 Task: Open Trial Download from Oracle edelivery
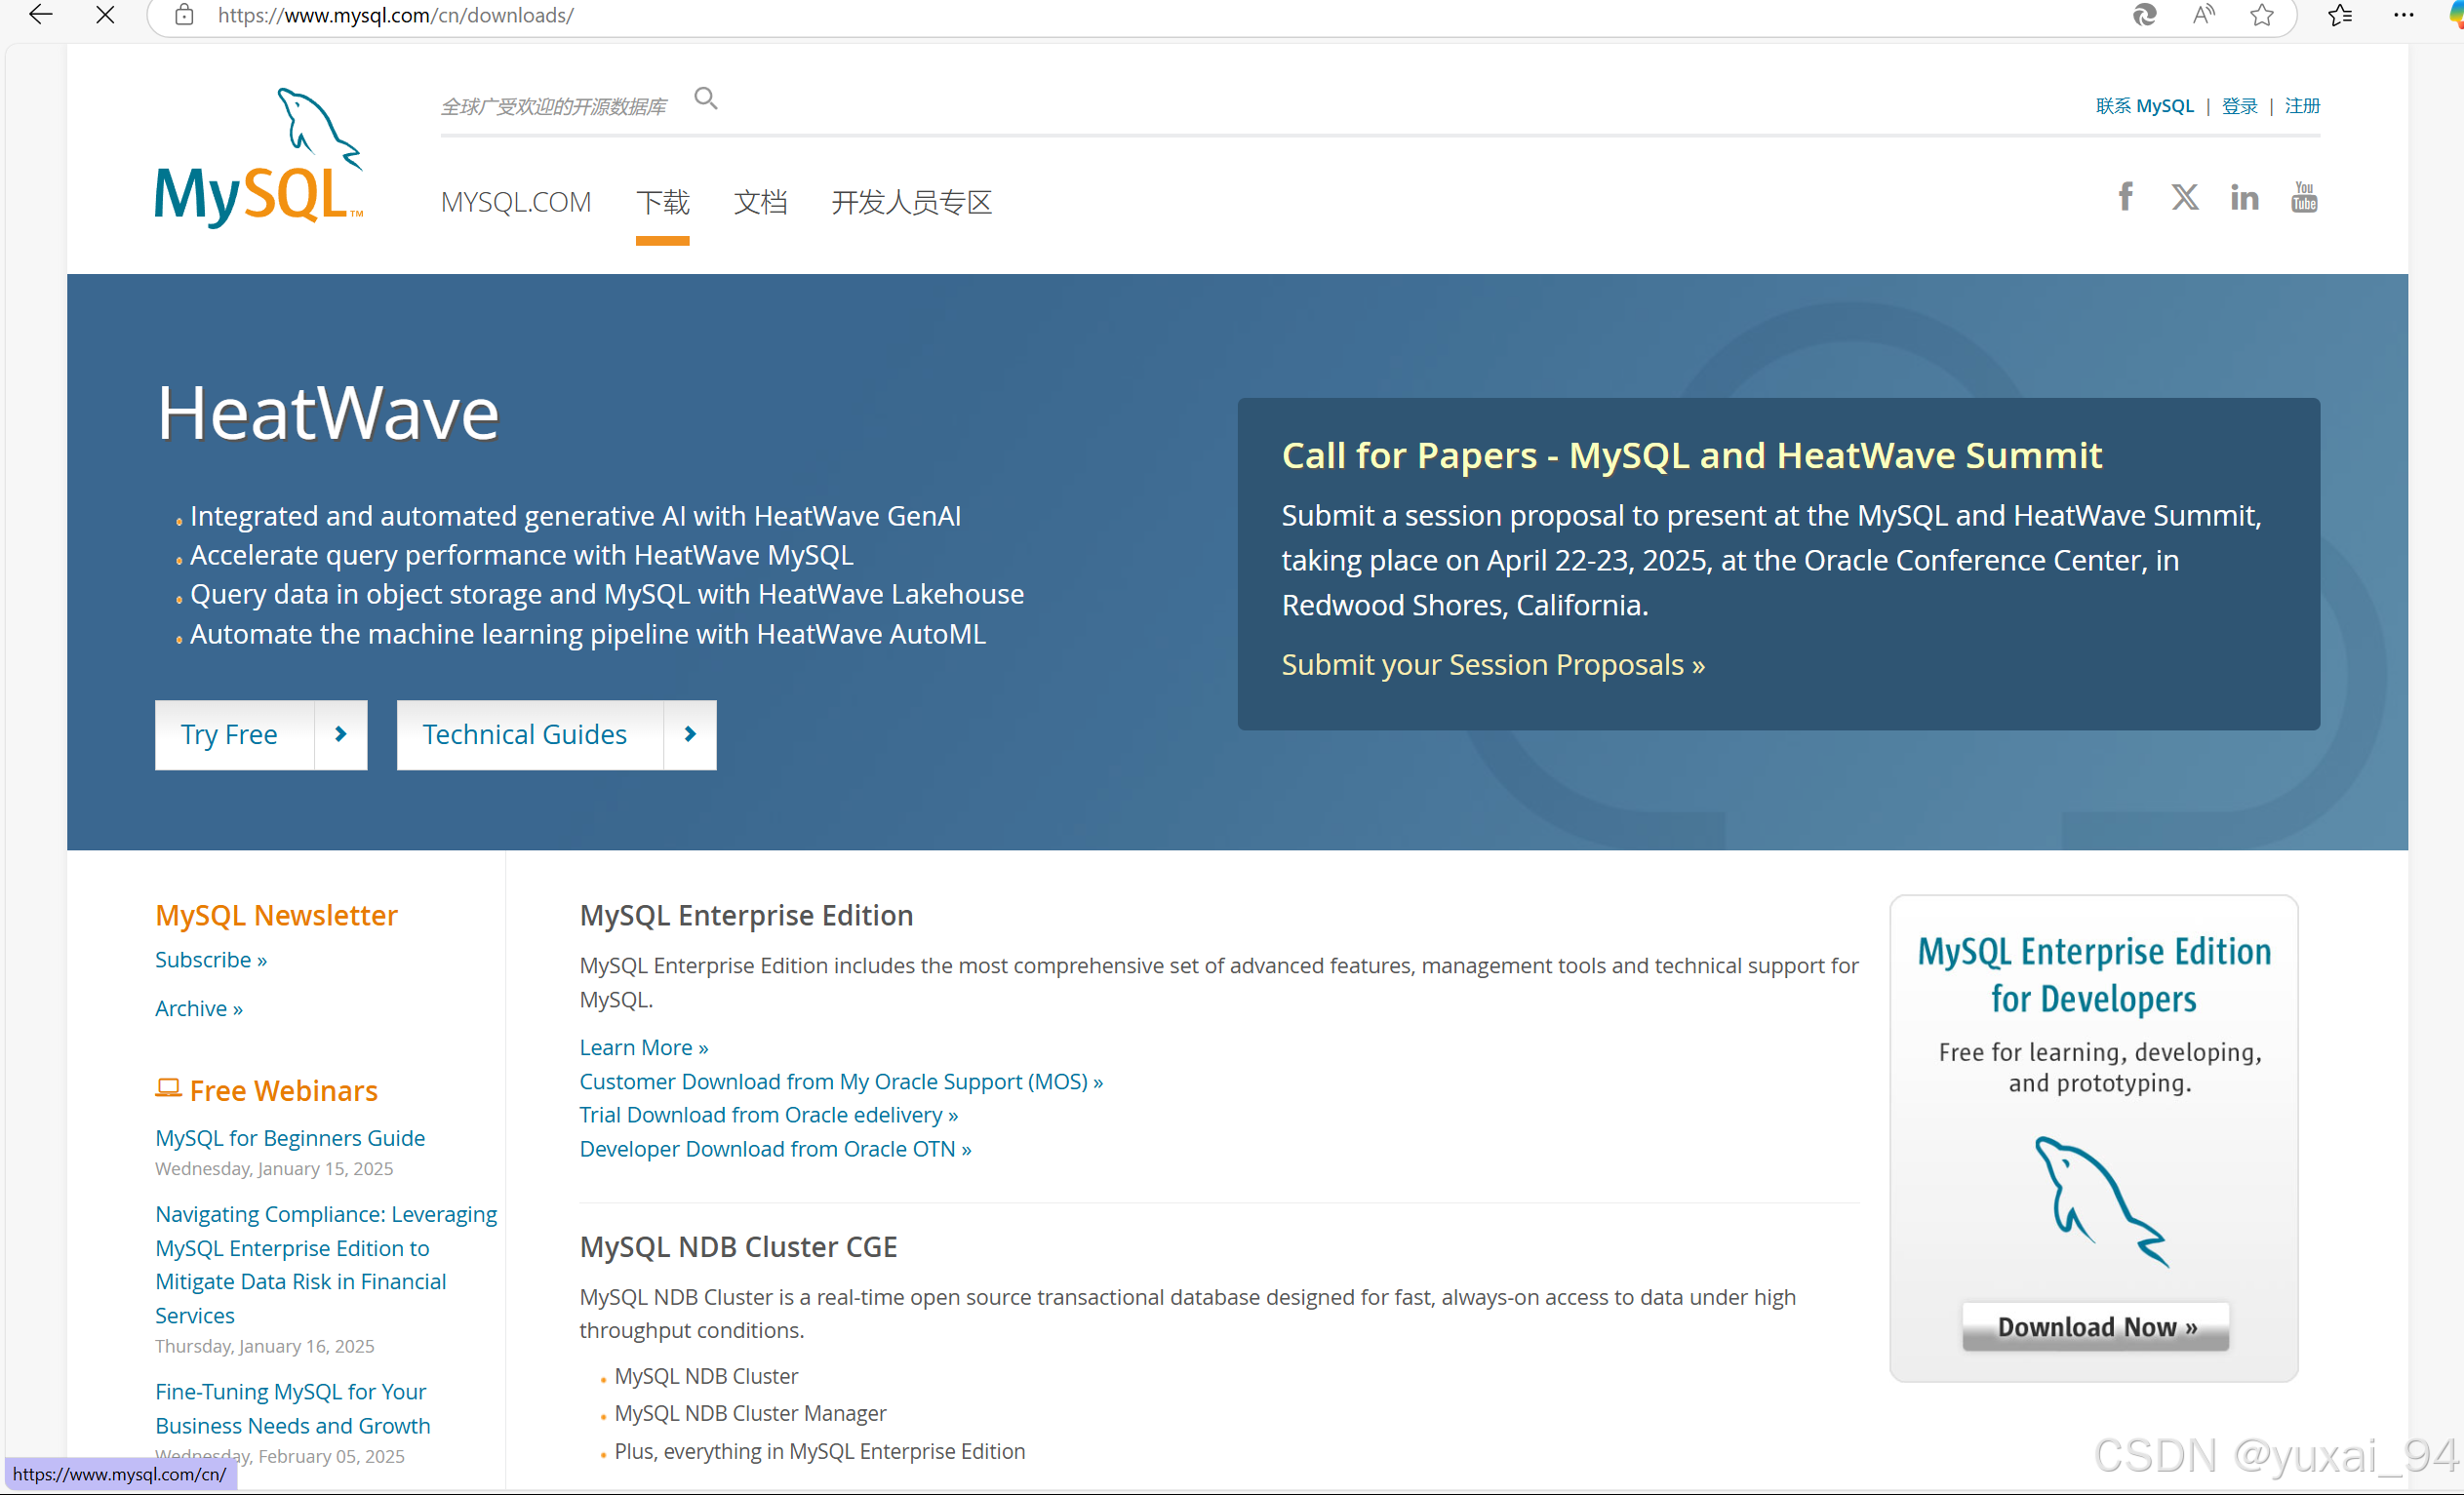(769, 1115)
